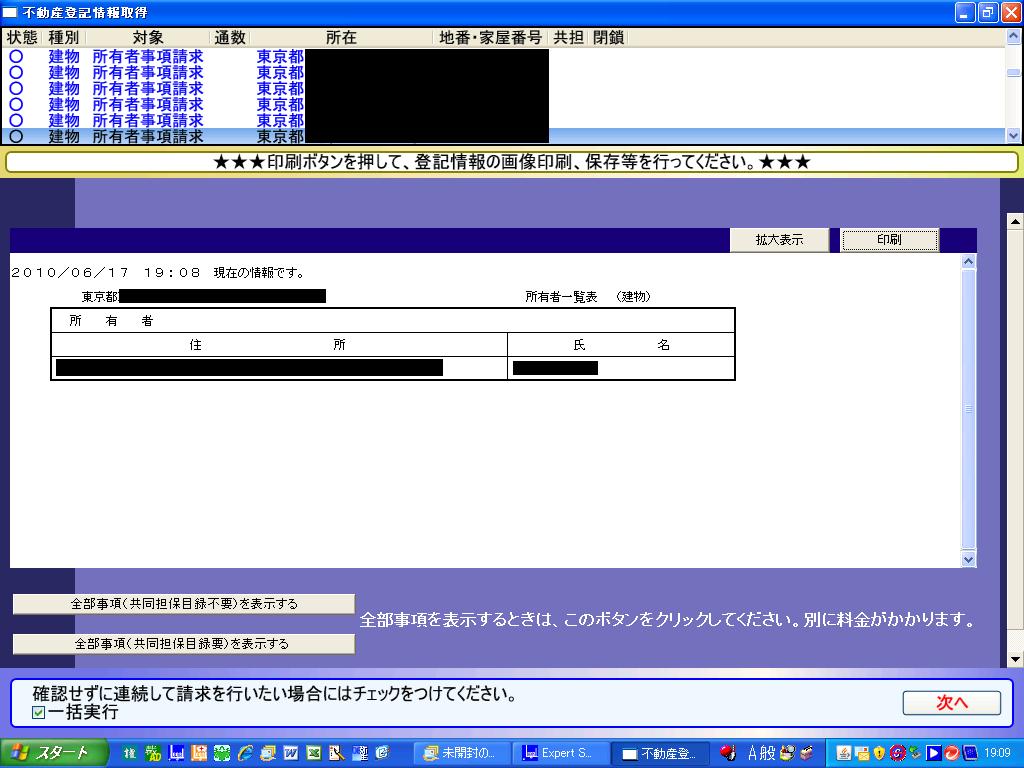Click request list scroll-up arrow
Image resolution: width=1024 pixels, height=768 pixels.
click(x=1013, y=37)
